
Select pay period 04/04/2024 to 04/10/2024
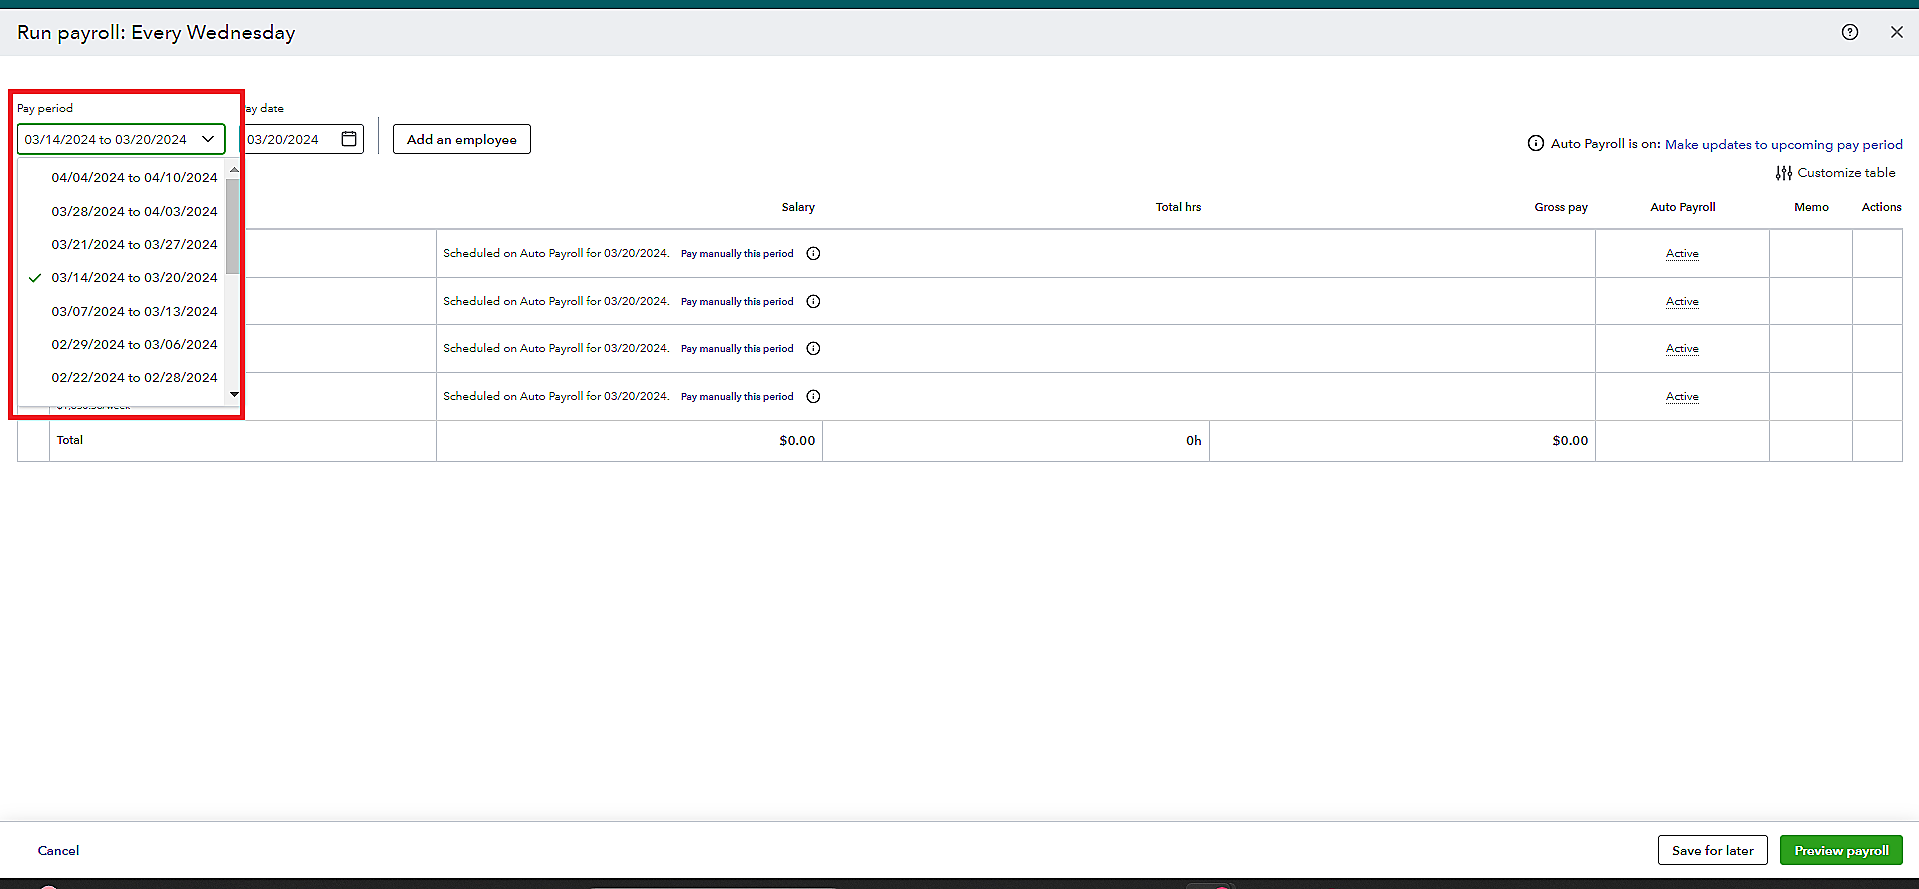click(x=134, y=178)
